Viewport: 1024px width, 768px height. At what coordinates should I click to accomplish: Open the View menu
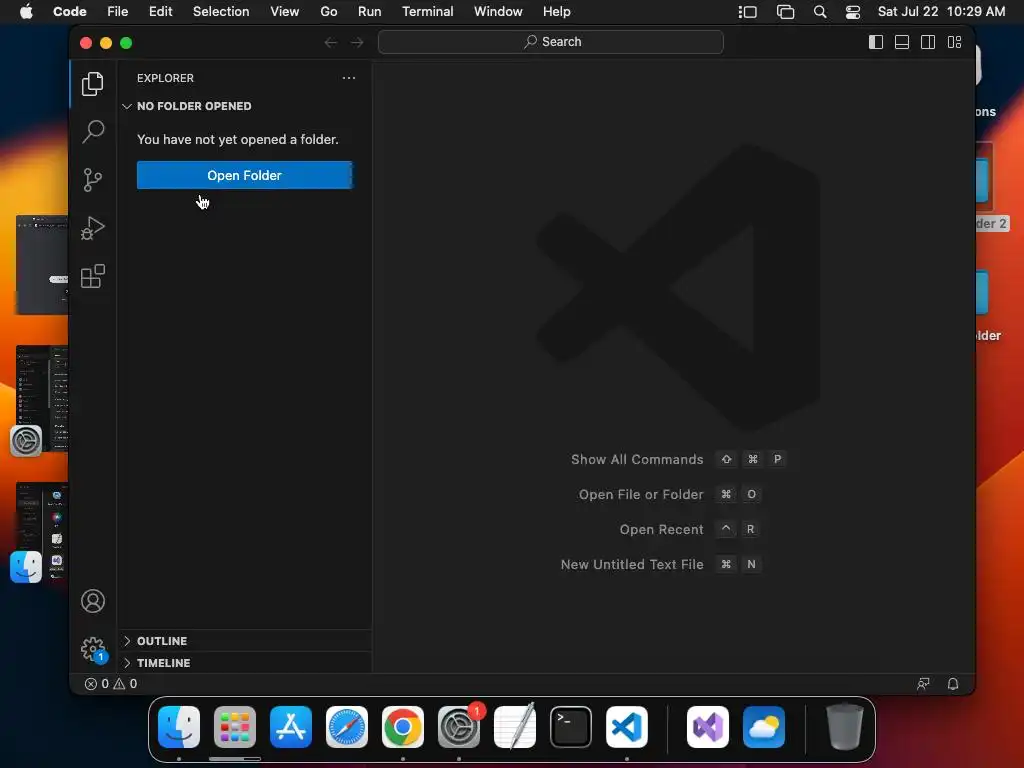click(285, 12)
